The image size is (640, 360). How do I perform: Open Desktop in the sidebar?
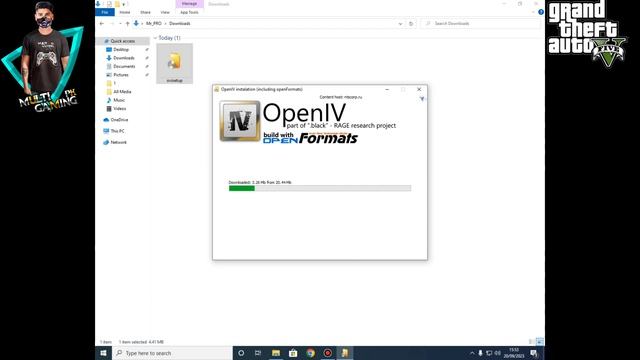(121, 49)
